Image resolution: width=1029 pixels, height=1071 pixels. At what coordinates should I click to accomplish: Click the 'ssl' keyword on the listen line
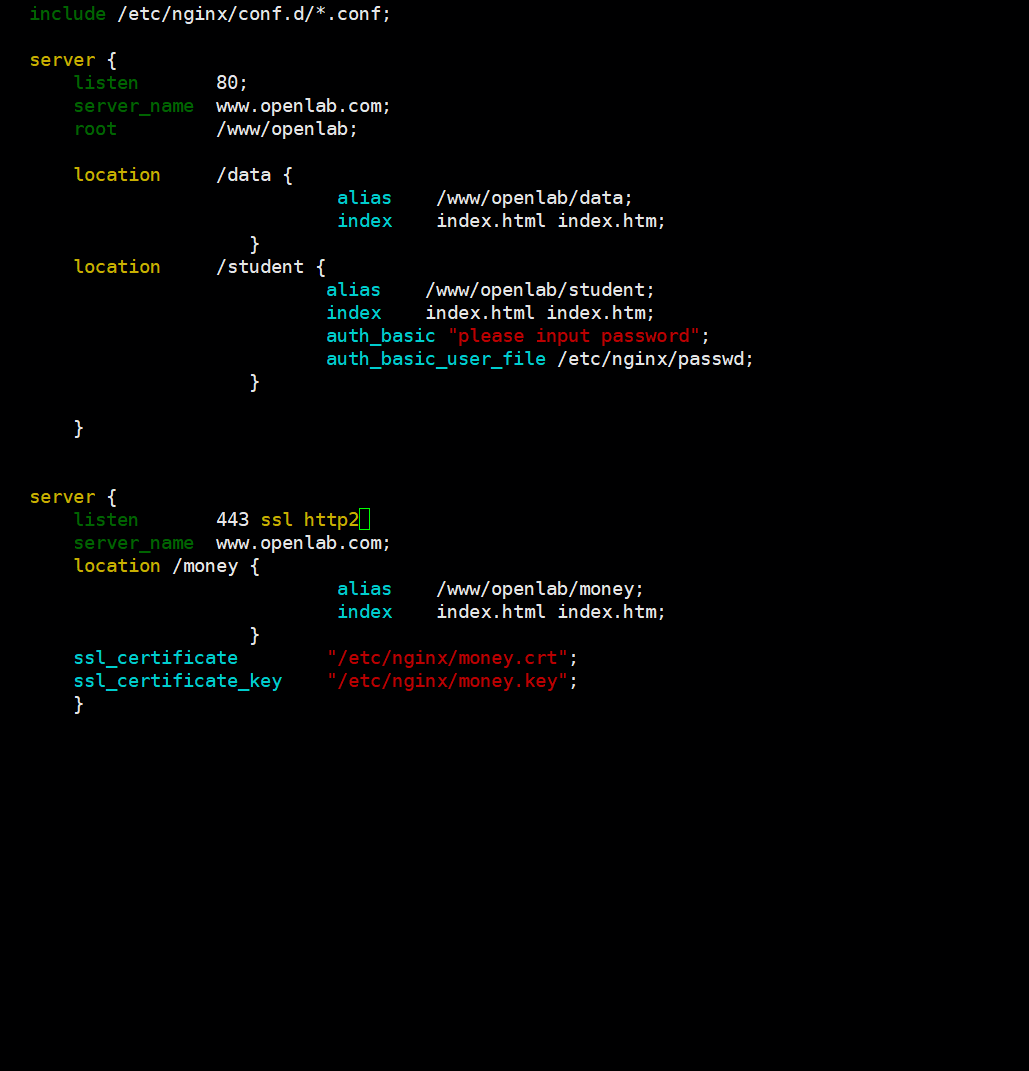[x=277, y=520]
